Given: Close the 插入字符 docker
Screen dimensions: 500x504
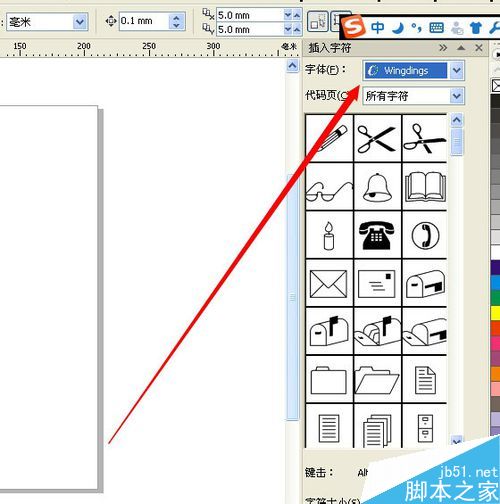Looking at the screenshot, I should pyautogui.click(x=479, y=48).
